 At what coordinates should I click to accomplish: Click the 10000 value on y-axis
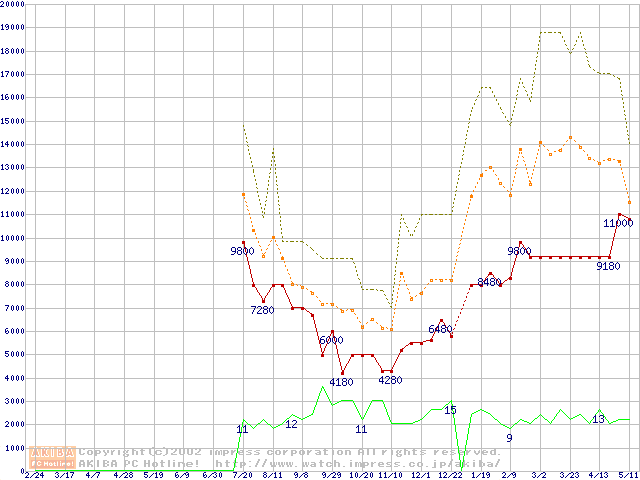[13, 238]
